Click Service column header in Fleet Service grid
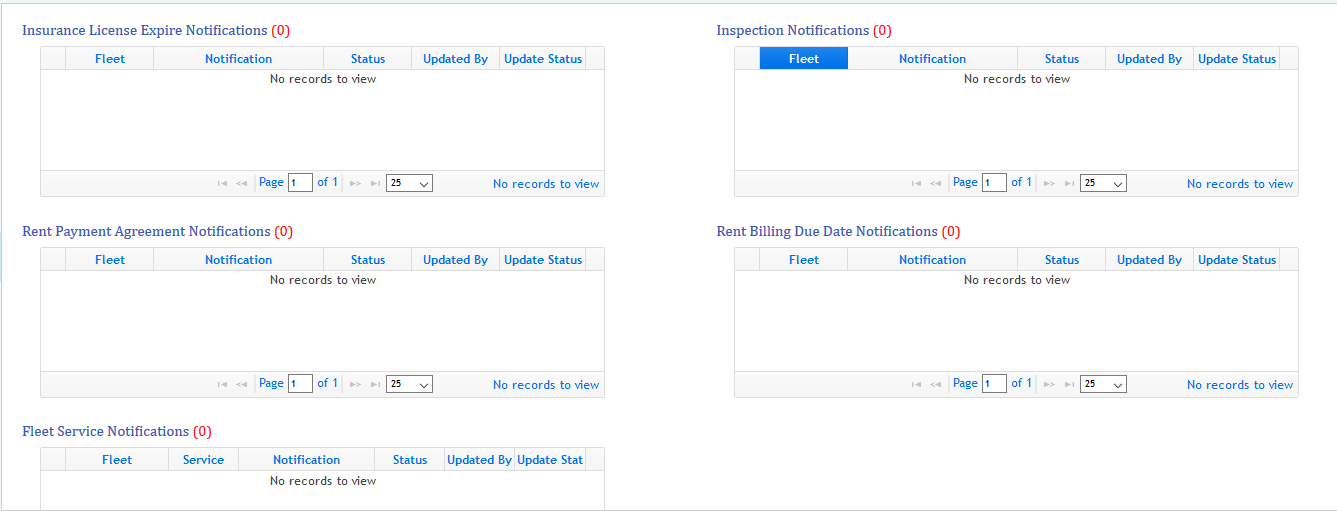 [203, 460]
